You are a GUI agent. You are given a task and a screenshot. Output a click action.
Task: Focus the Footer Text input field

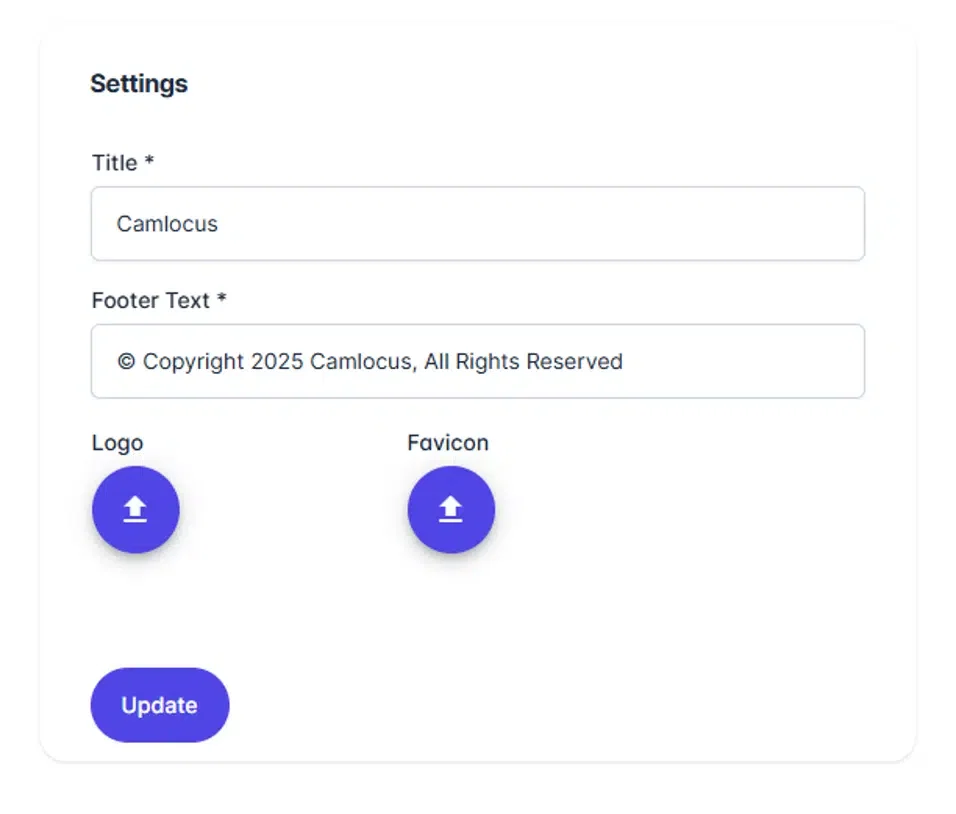[477, 361]
